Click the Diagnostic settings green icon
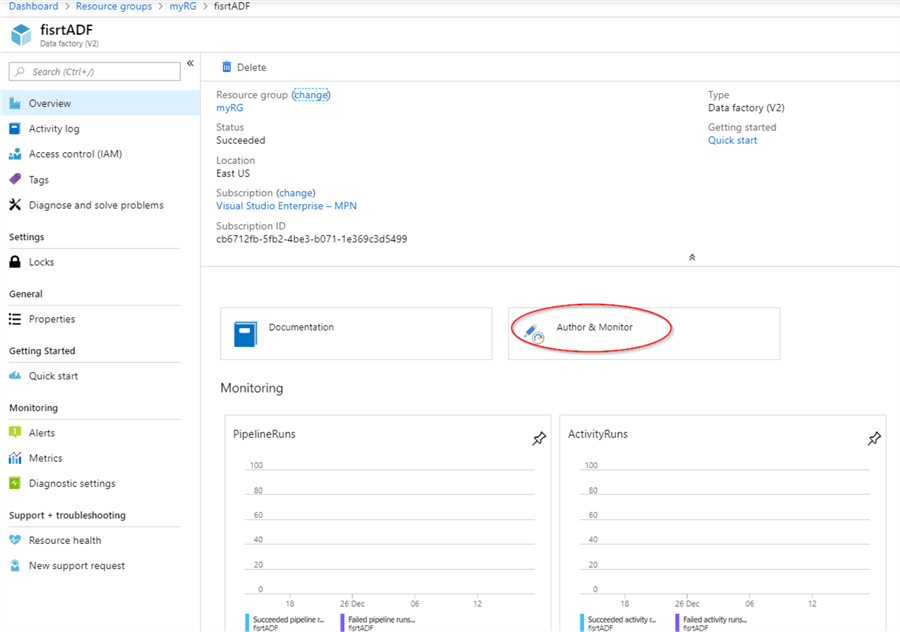The height and width of the screenshot is (632, 900). [x=15, y=483]
